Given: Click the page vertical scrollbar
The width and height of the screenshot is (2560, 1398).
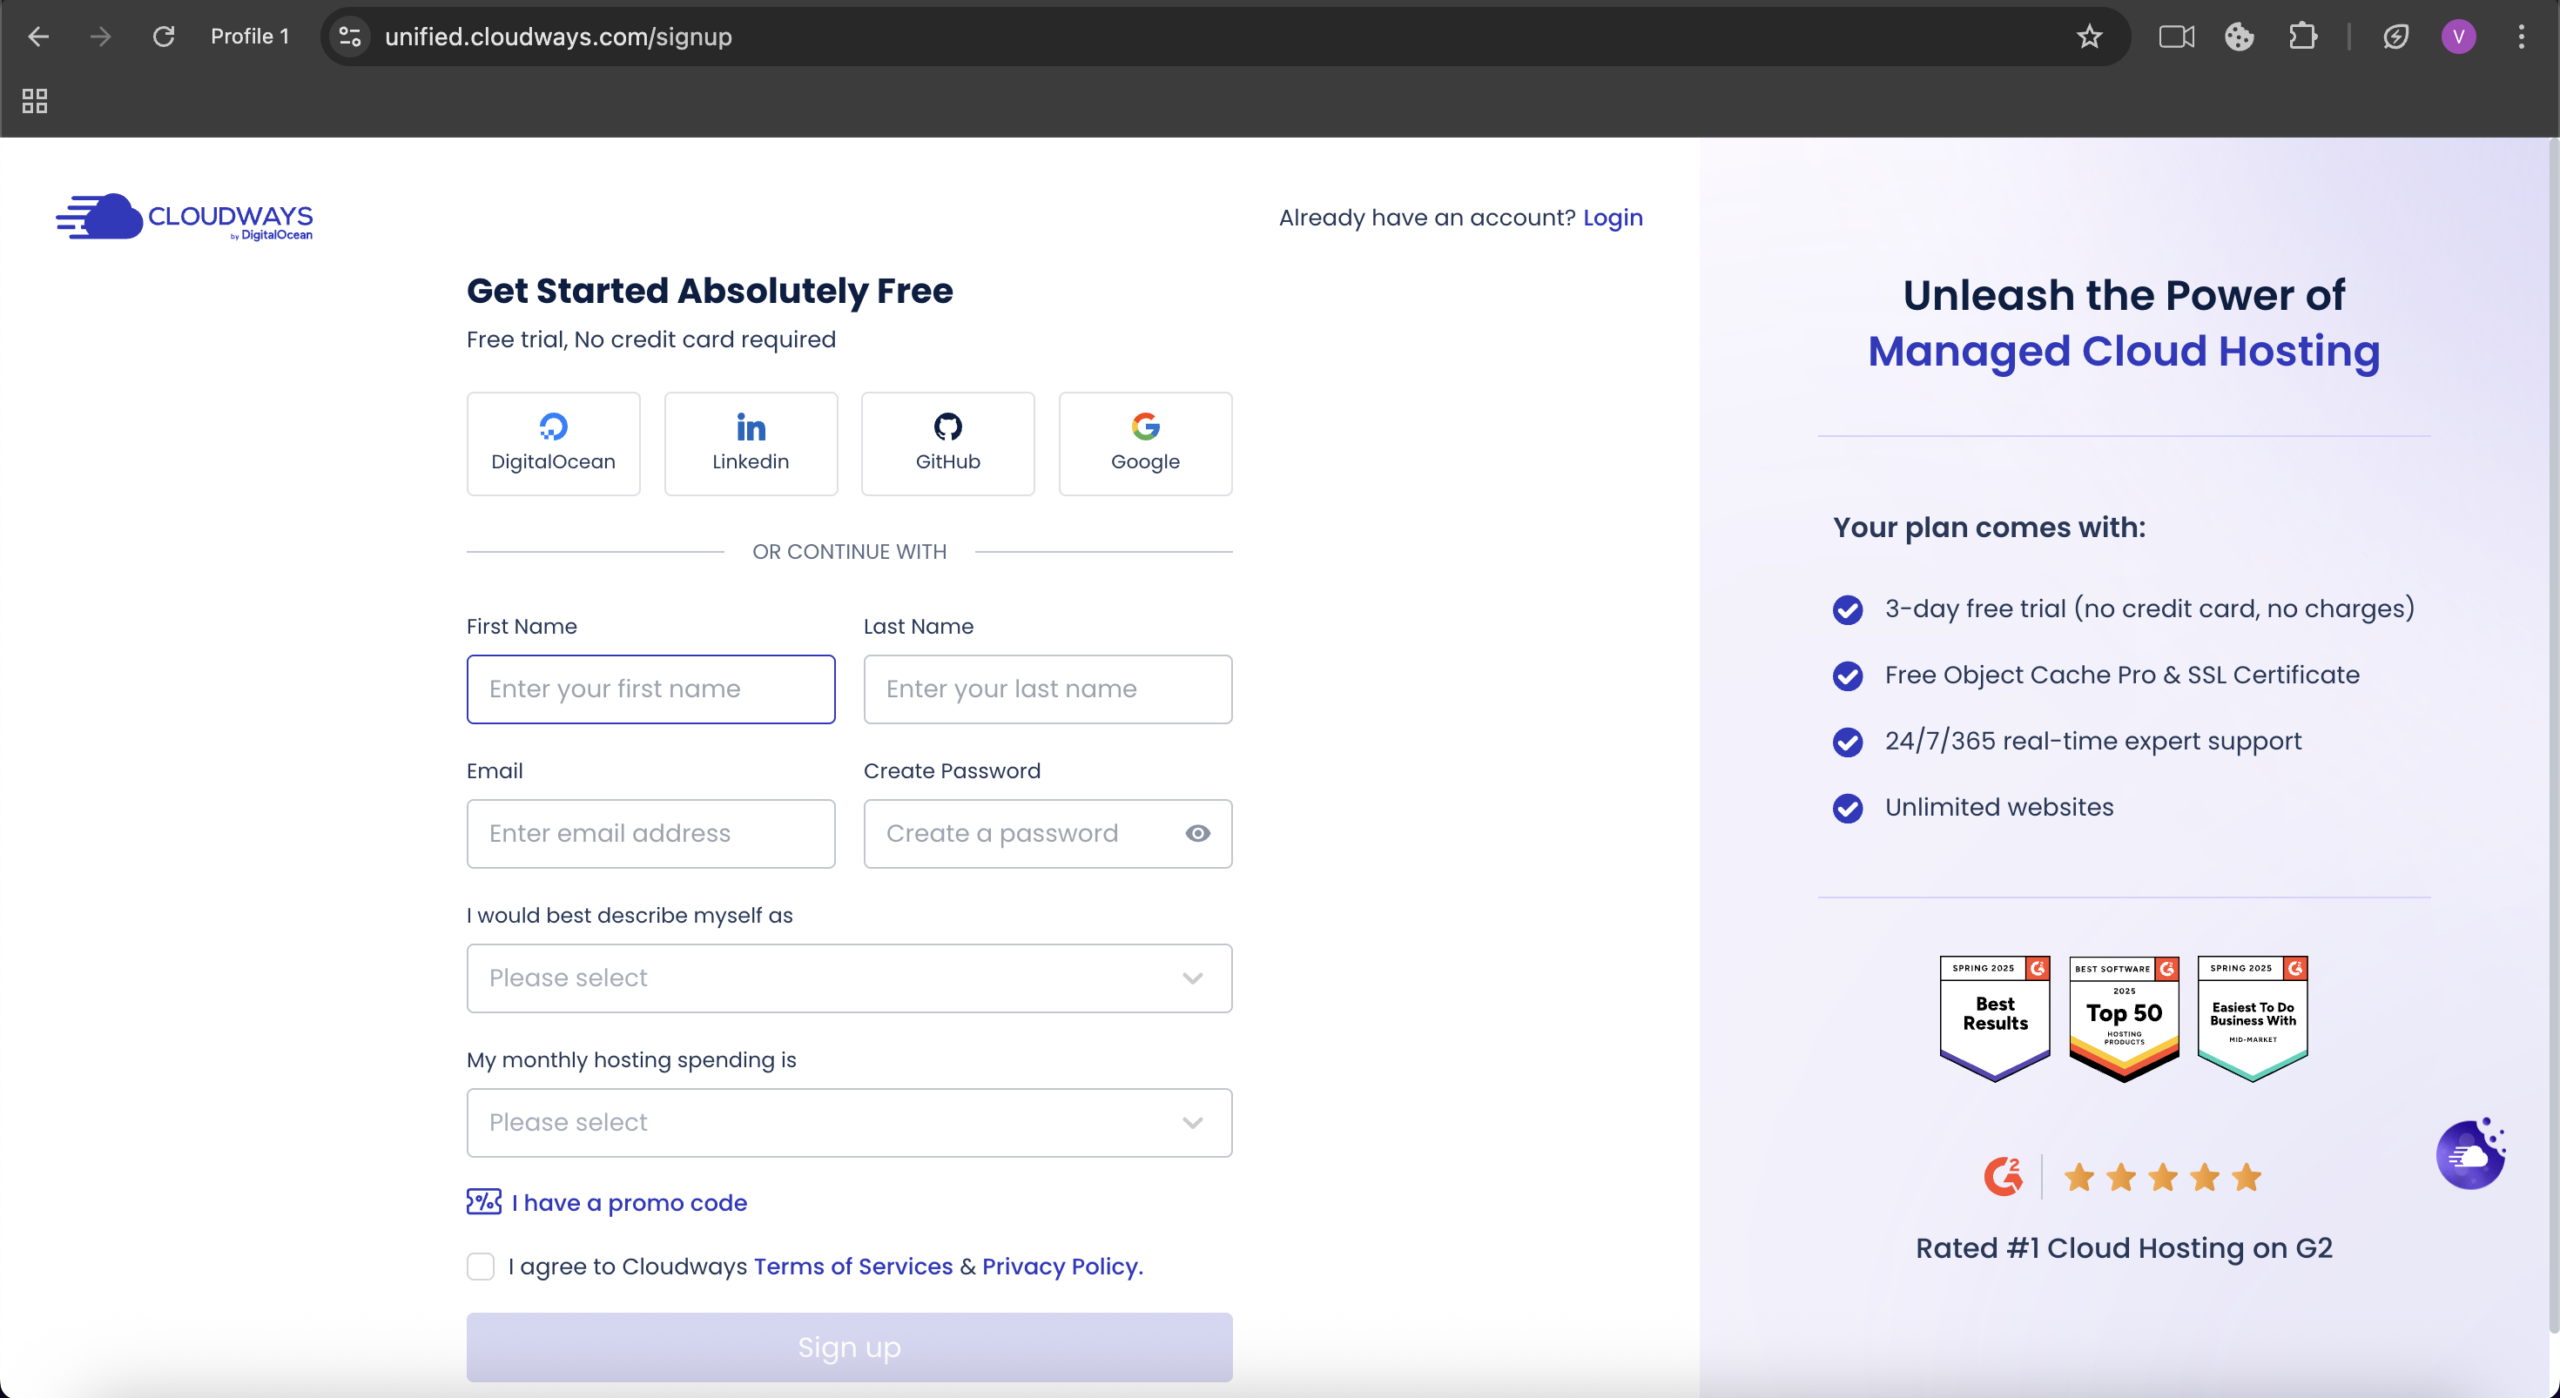Looking at the screenshot, I should pyautogui.click(x=2553, y=735).
